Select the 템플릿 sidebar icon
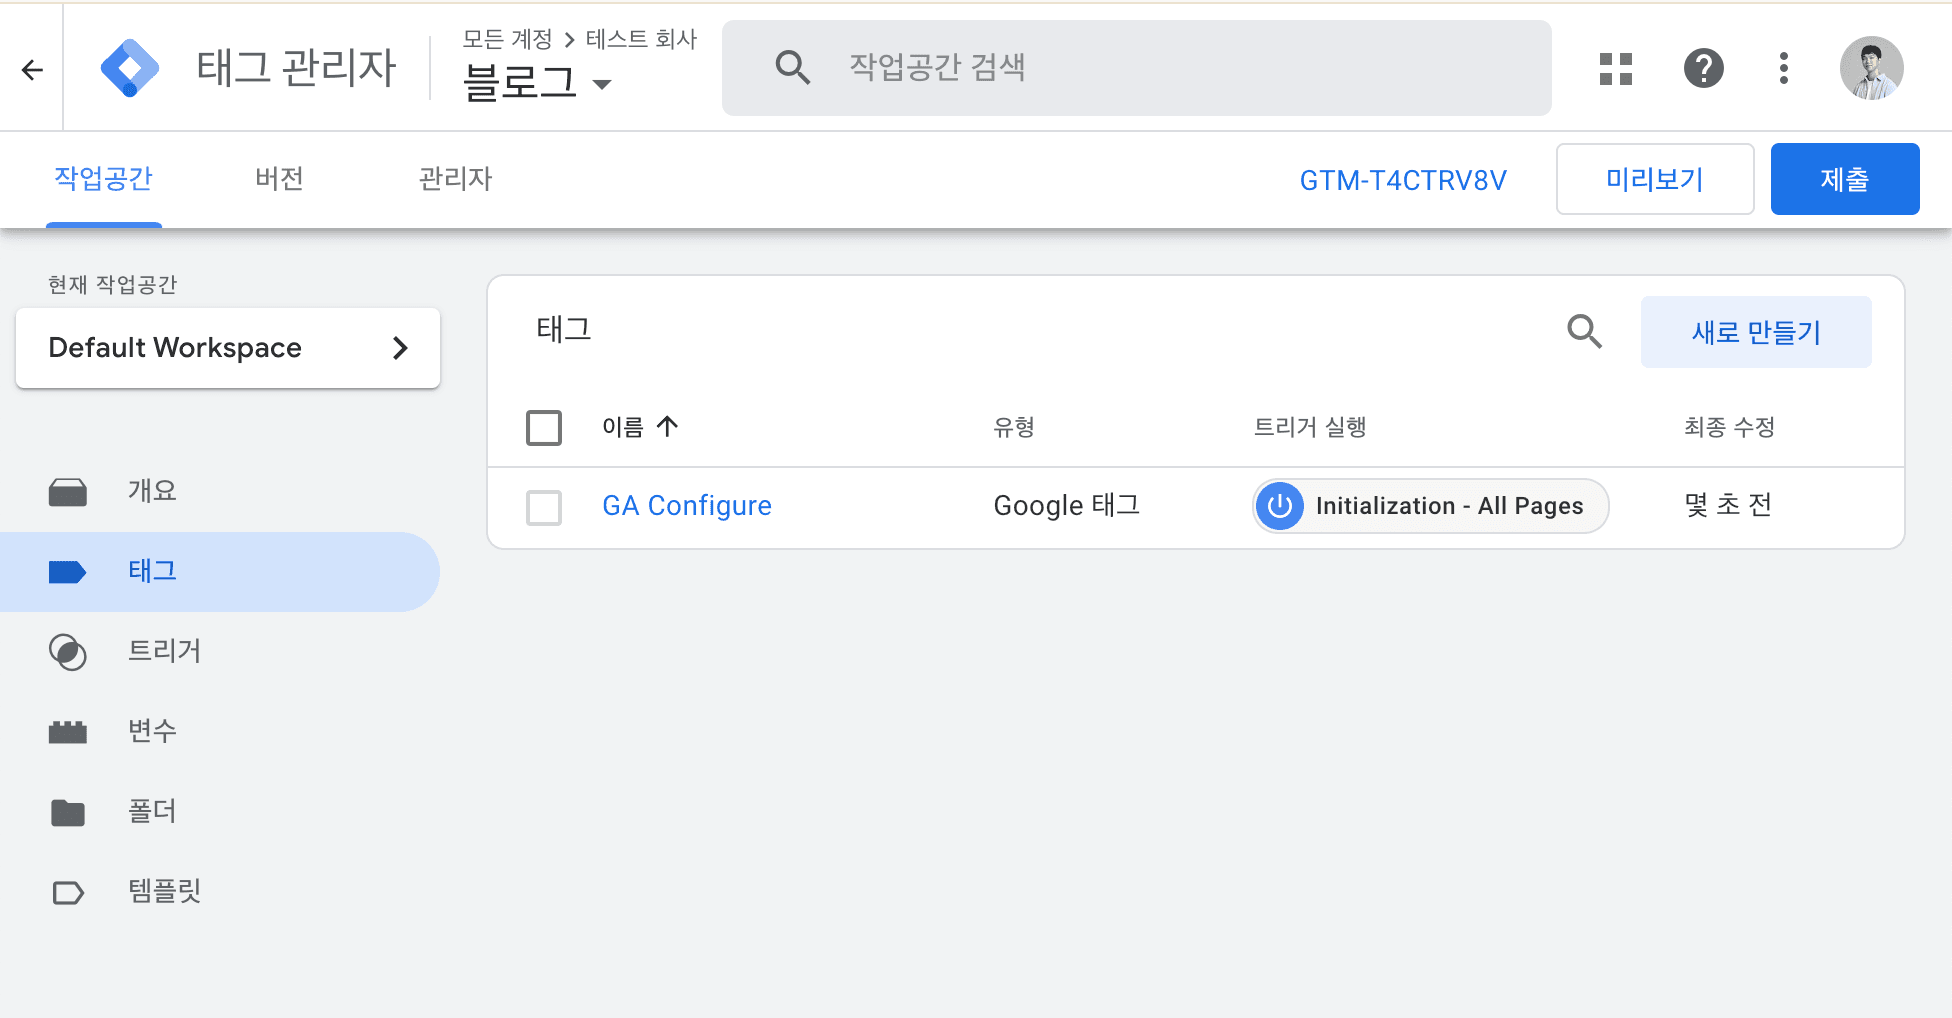 (67, 891)
